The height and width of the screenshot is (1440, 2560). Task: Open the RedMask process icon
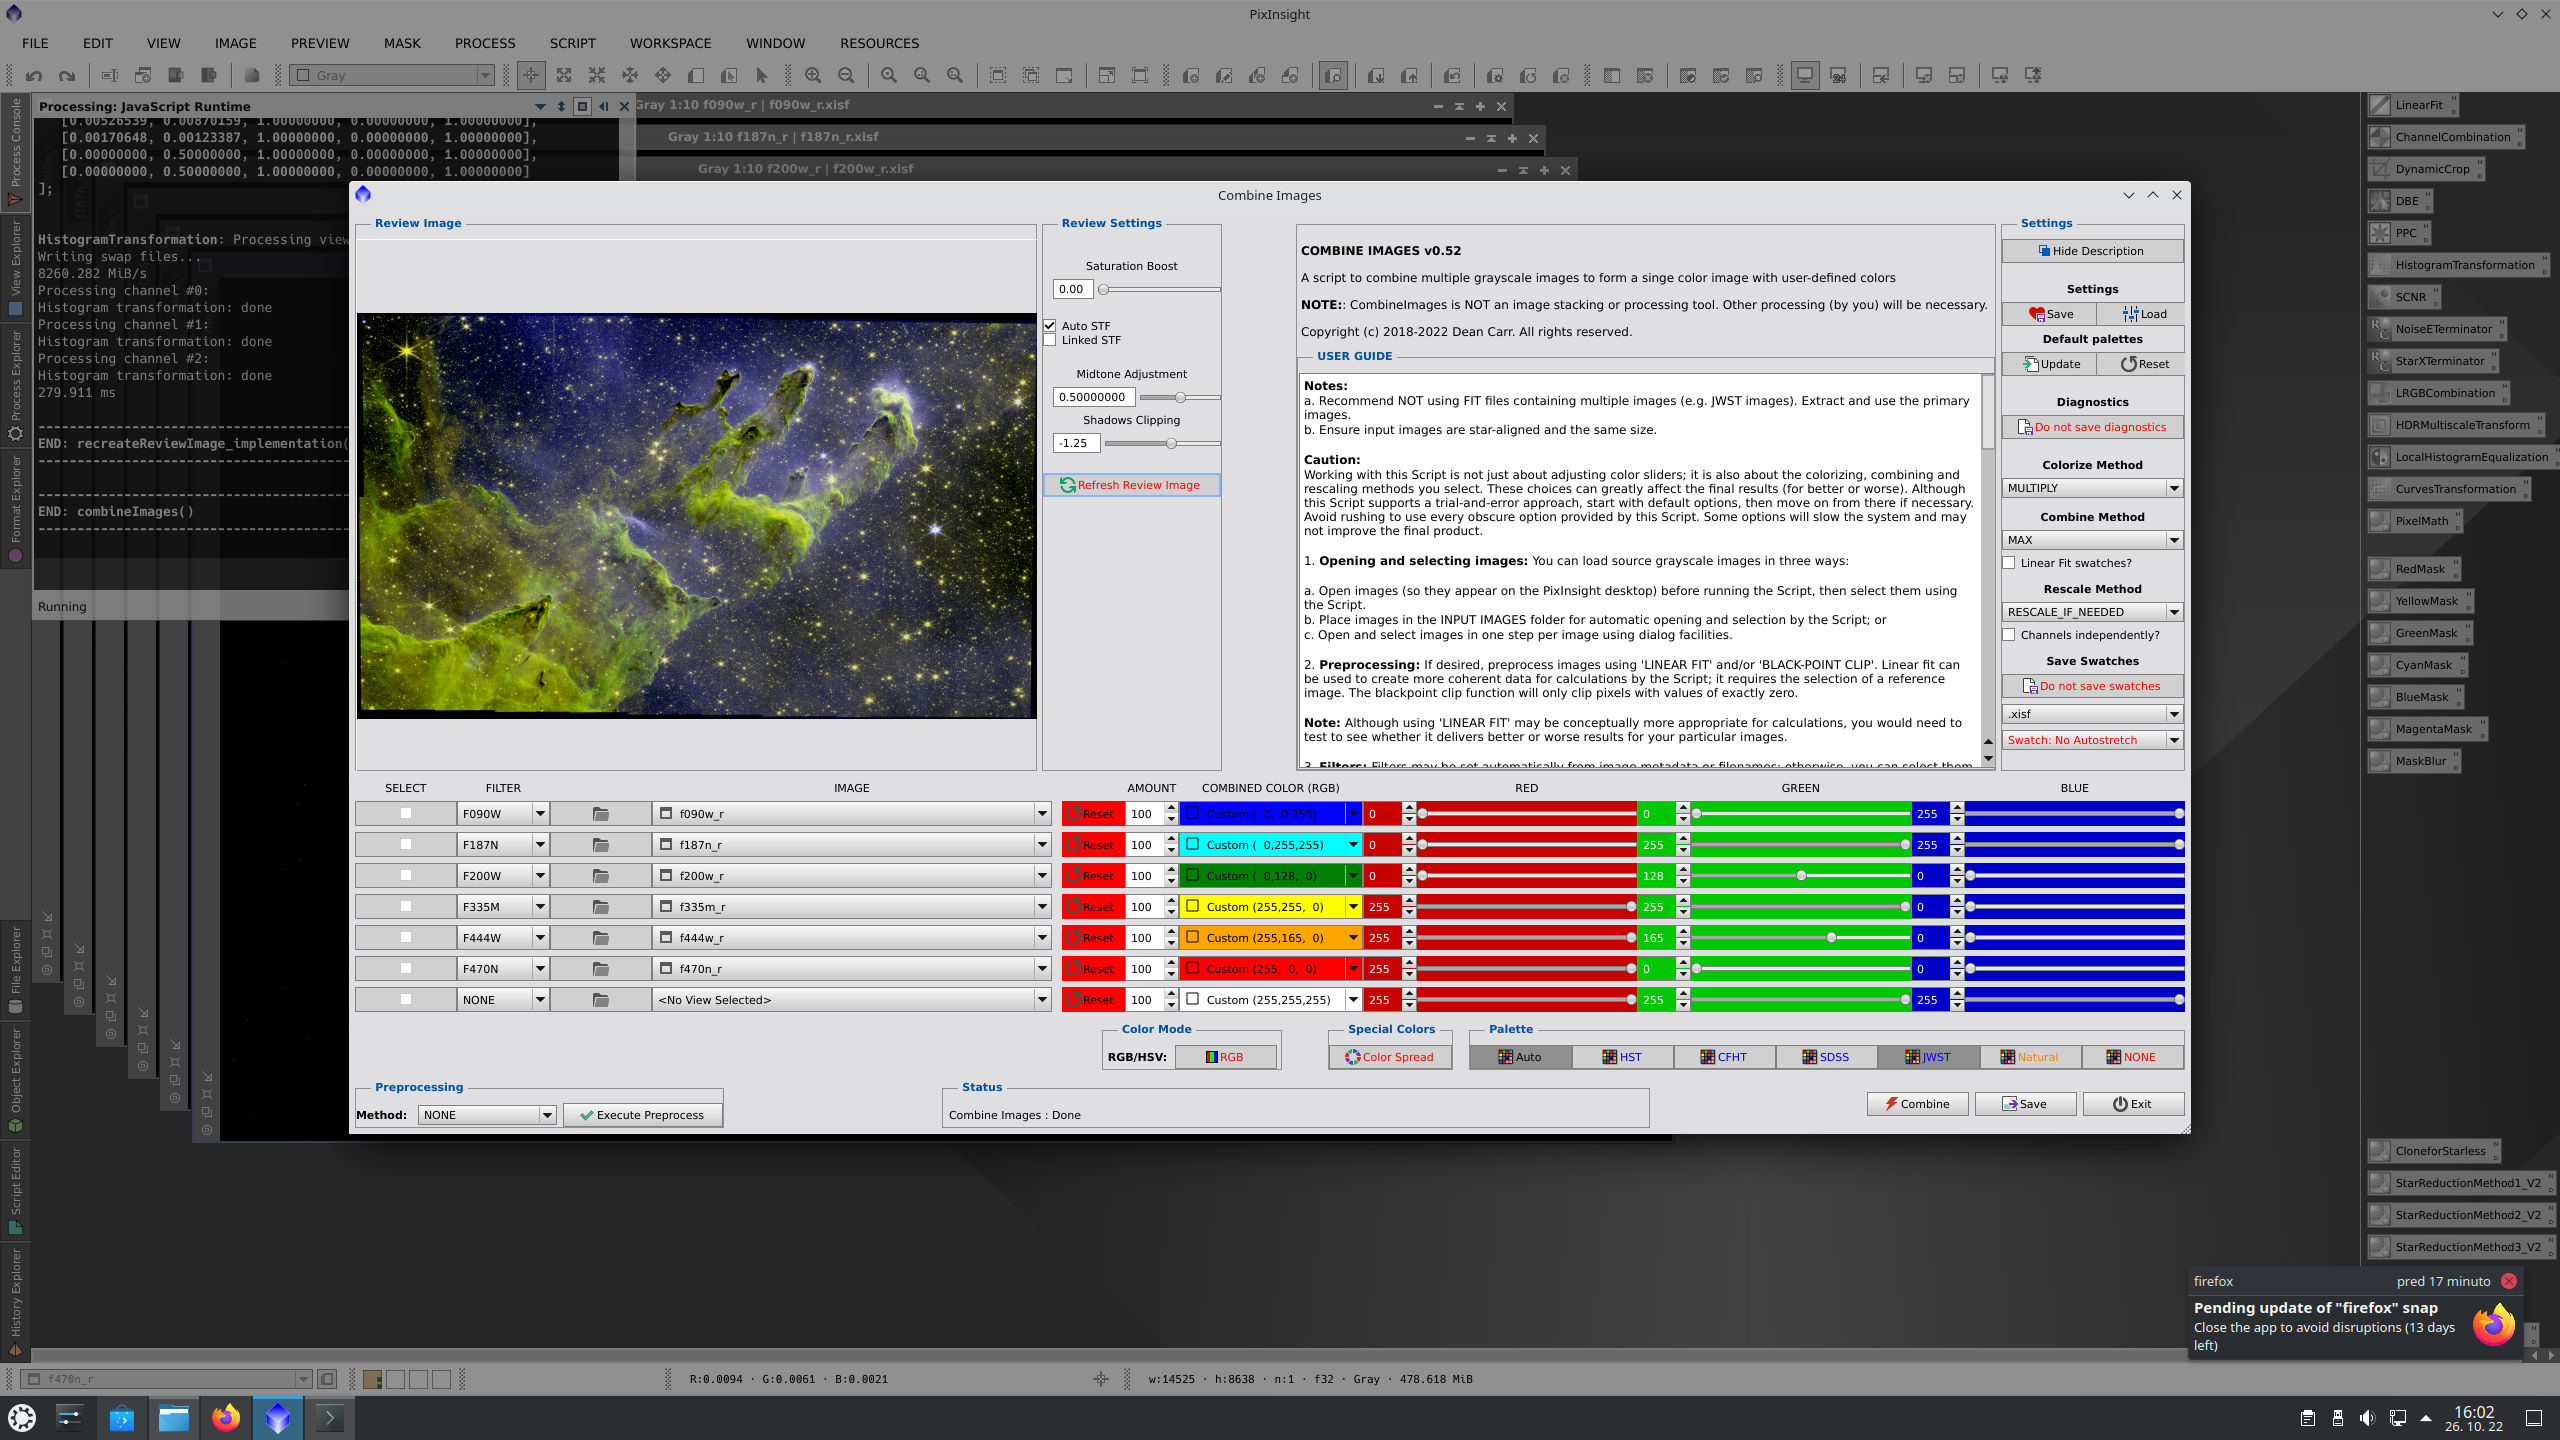click(2412, 569)
